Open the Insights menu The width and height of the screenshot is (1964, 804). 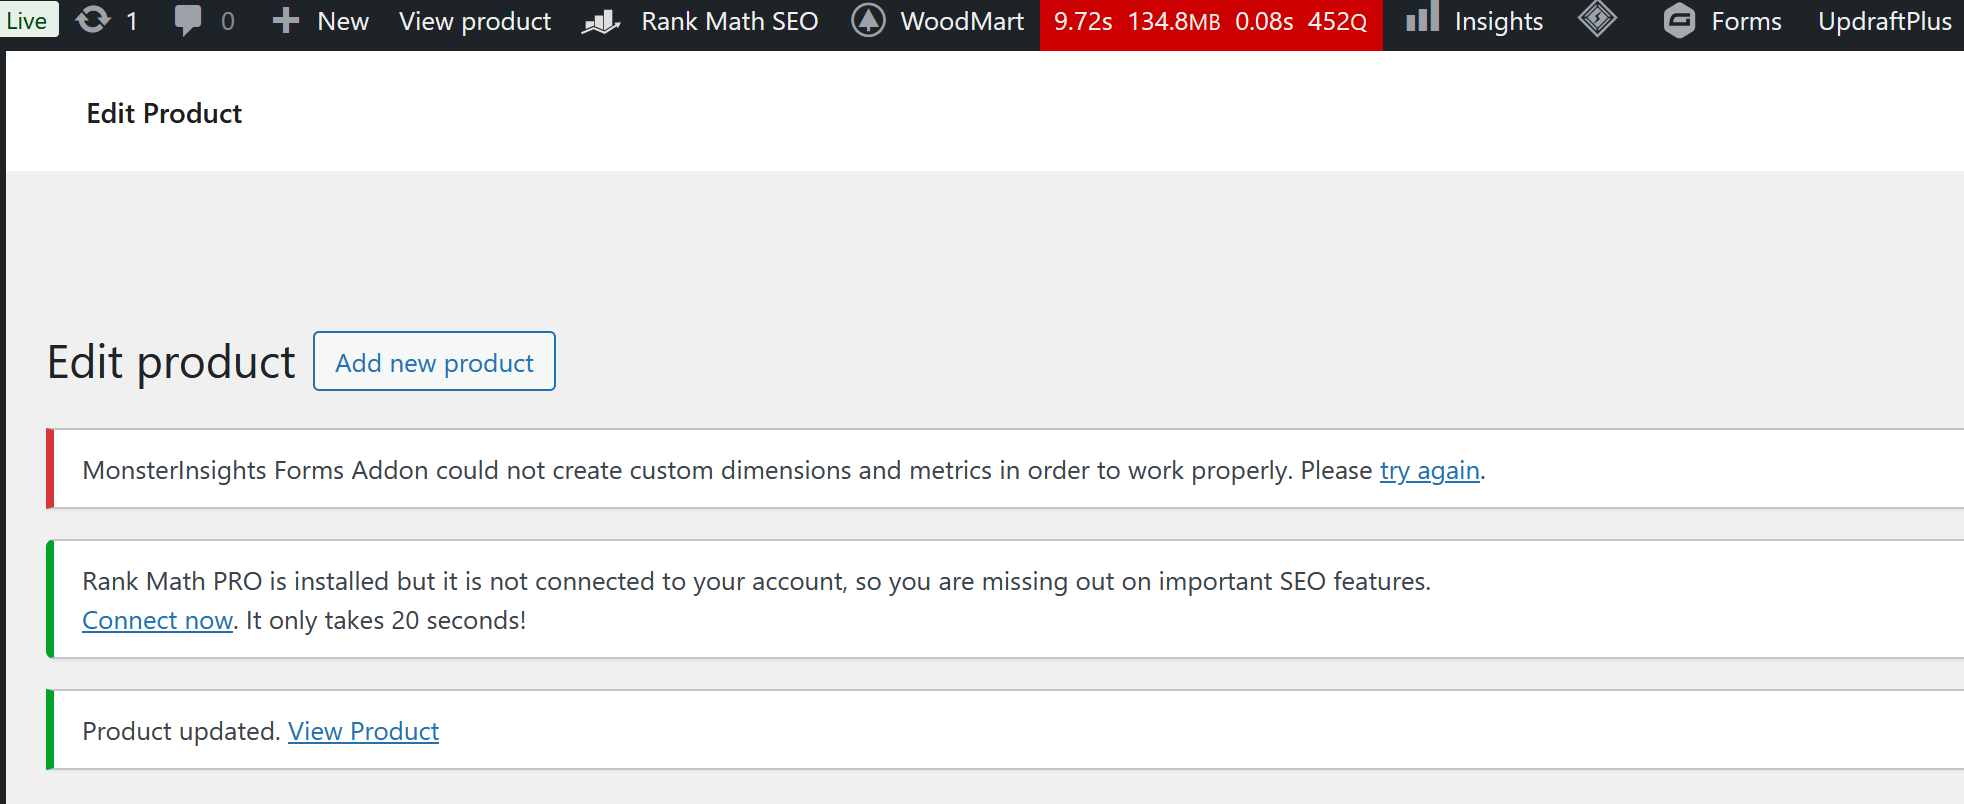pos(1499,21)
